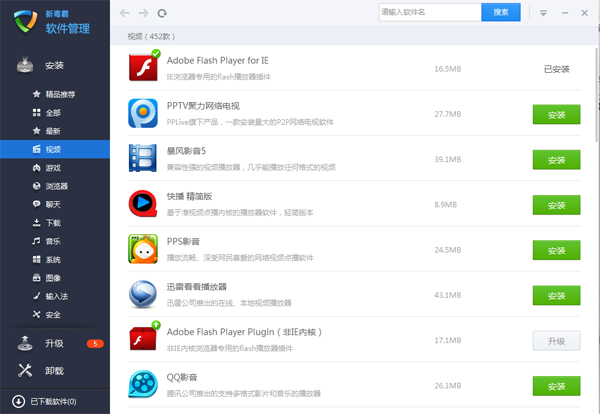
Task: Select the 安全 category
Action: 55,315
